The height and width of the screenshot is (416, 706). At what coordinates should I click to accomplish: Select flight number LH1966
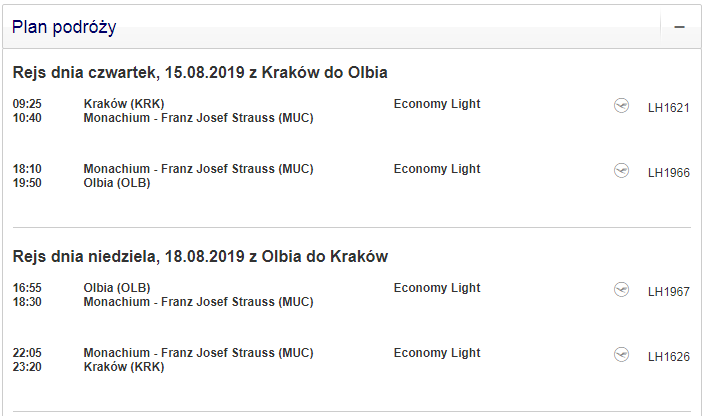point(669,173)
